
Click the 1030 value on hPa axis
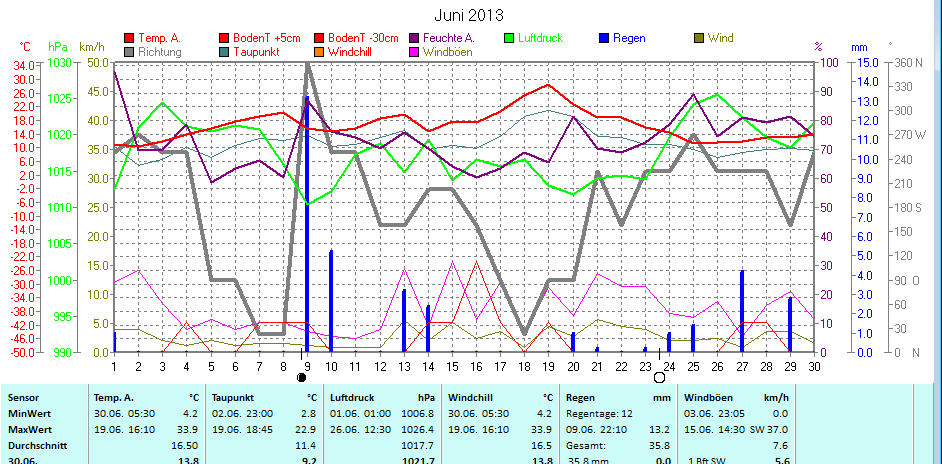(x=59, y=63)
